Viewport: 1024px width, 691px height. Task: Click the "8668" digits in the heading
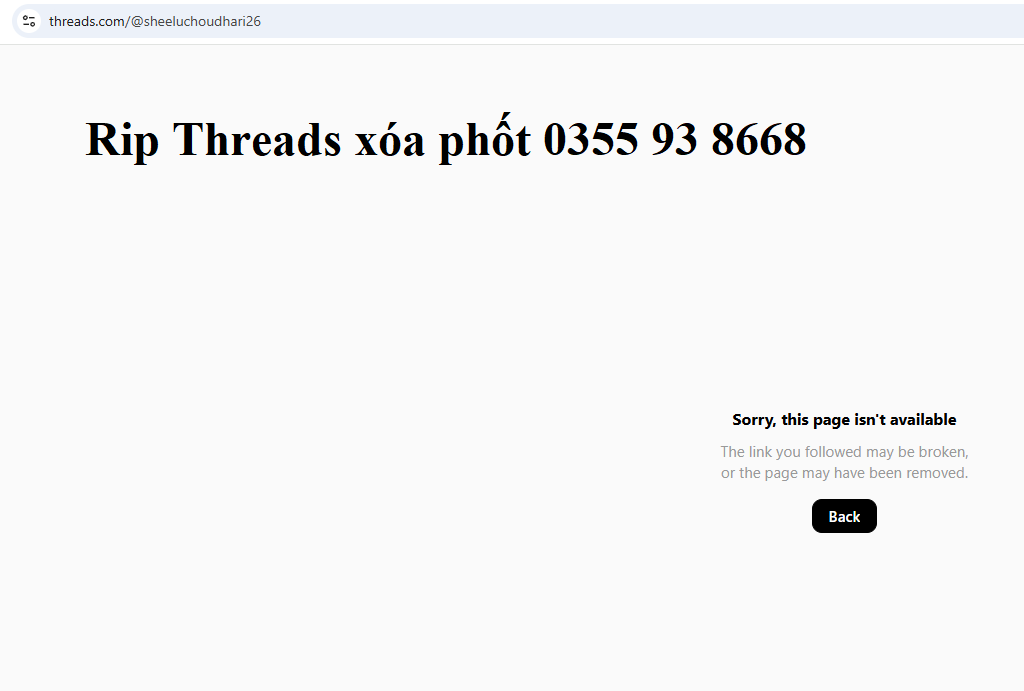(x=758, y=138)
